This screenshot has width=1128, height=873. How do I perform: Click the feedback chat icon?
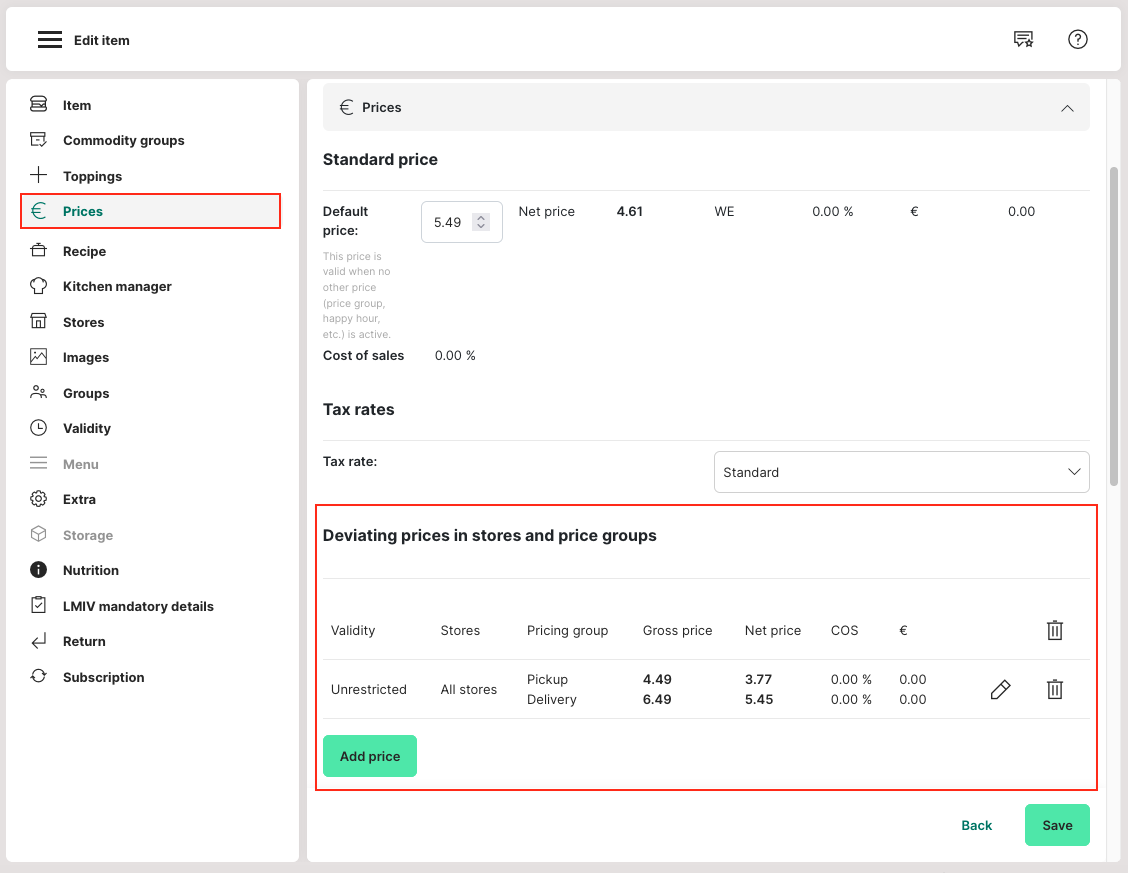point(1023,39)
